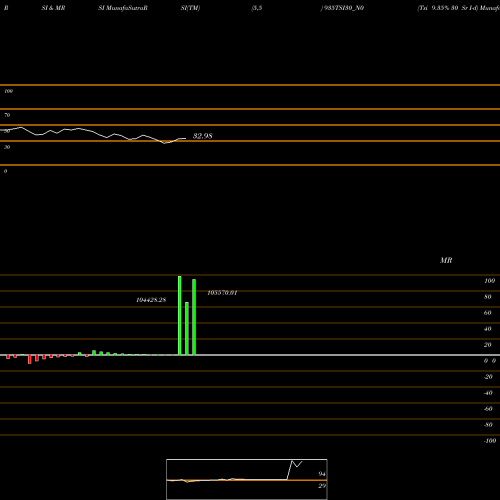Click the MR axis label 40

[x=488, y=329]
